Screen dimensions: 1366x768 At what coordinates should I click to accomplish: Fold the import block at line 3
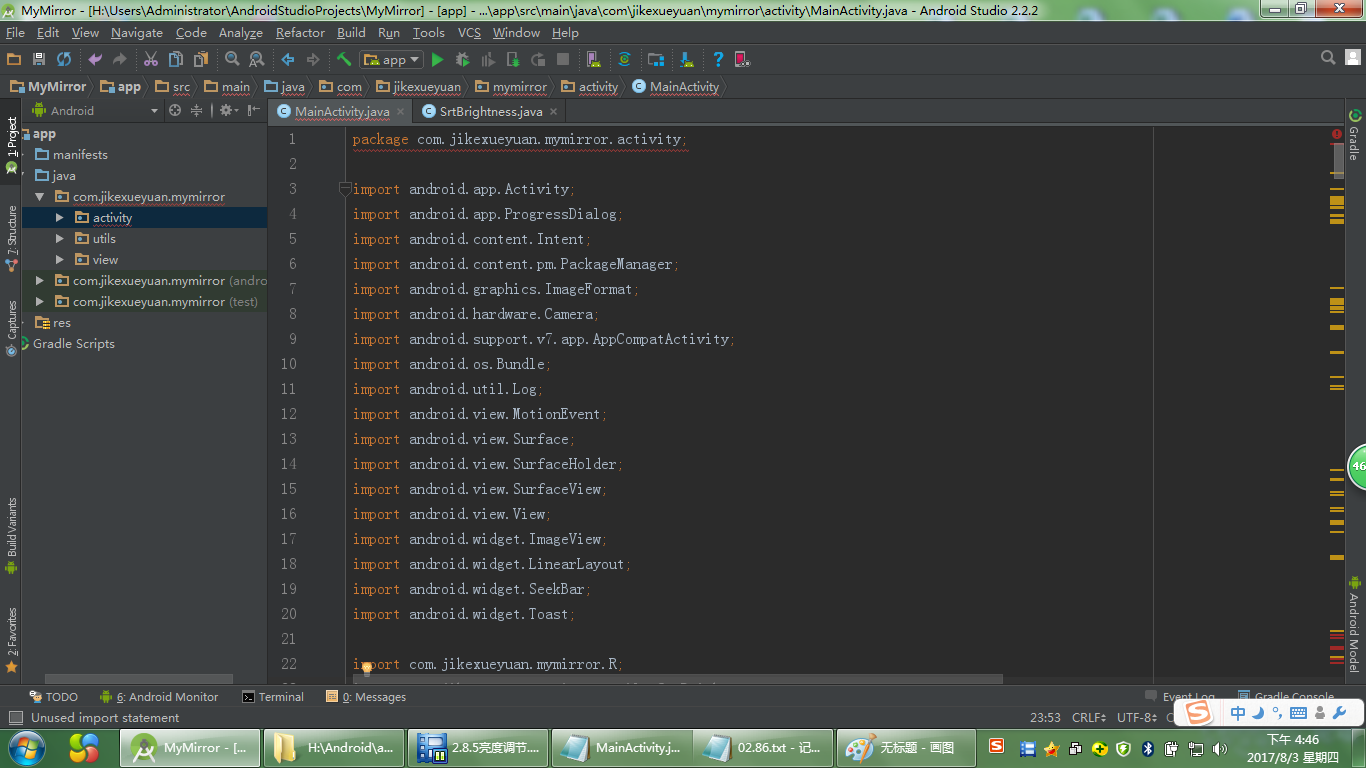(344, 188)
